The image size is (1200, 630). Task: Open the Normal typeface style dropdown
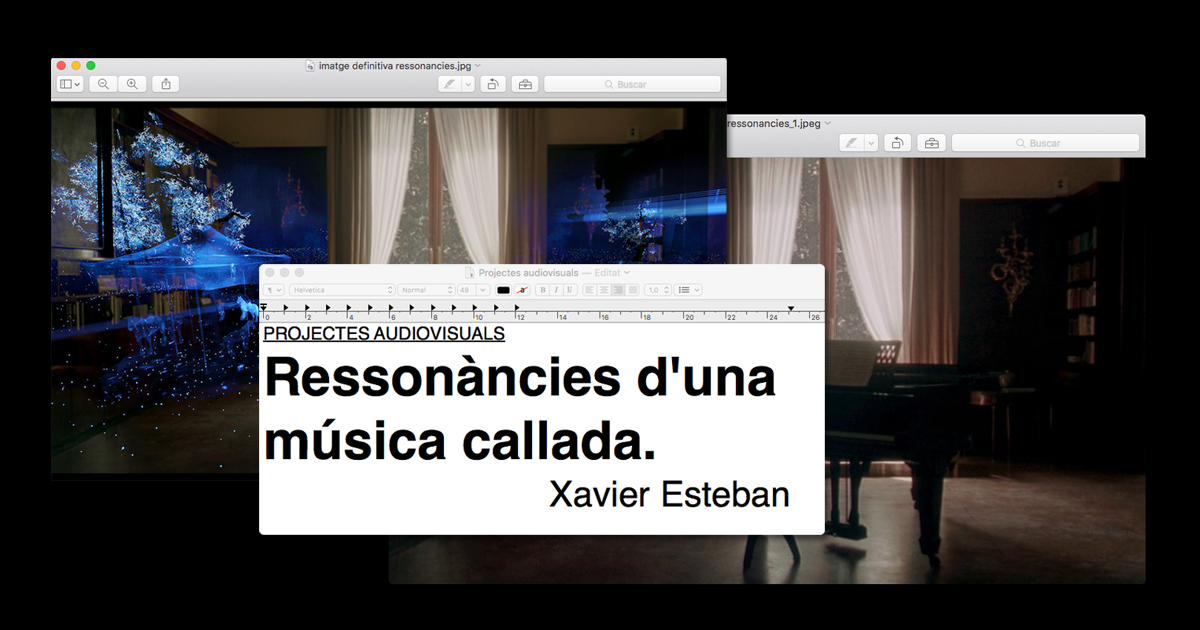[x=425, y=290]
